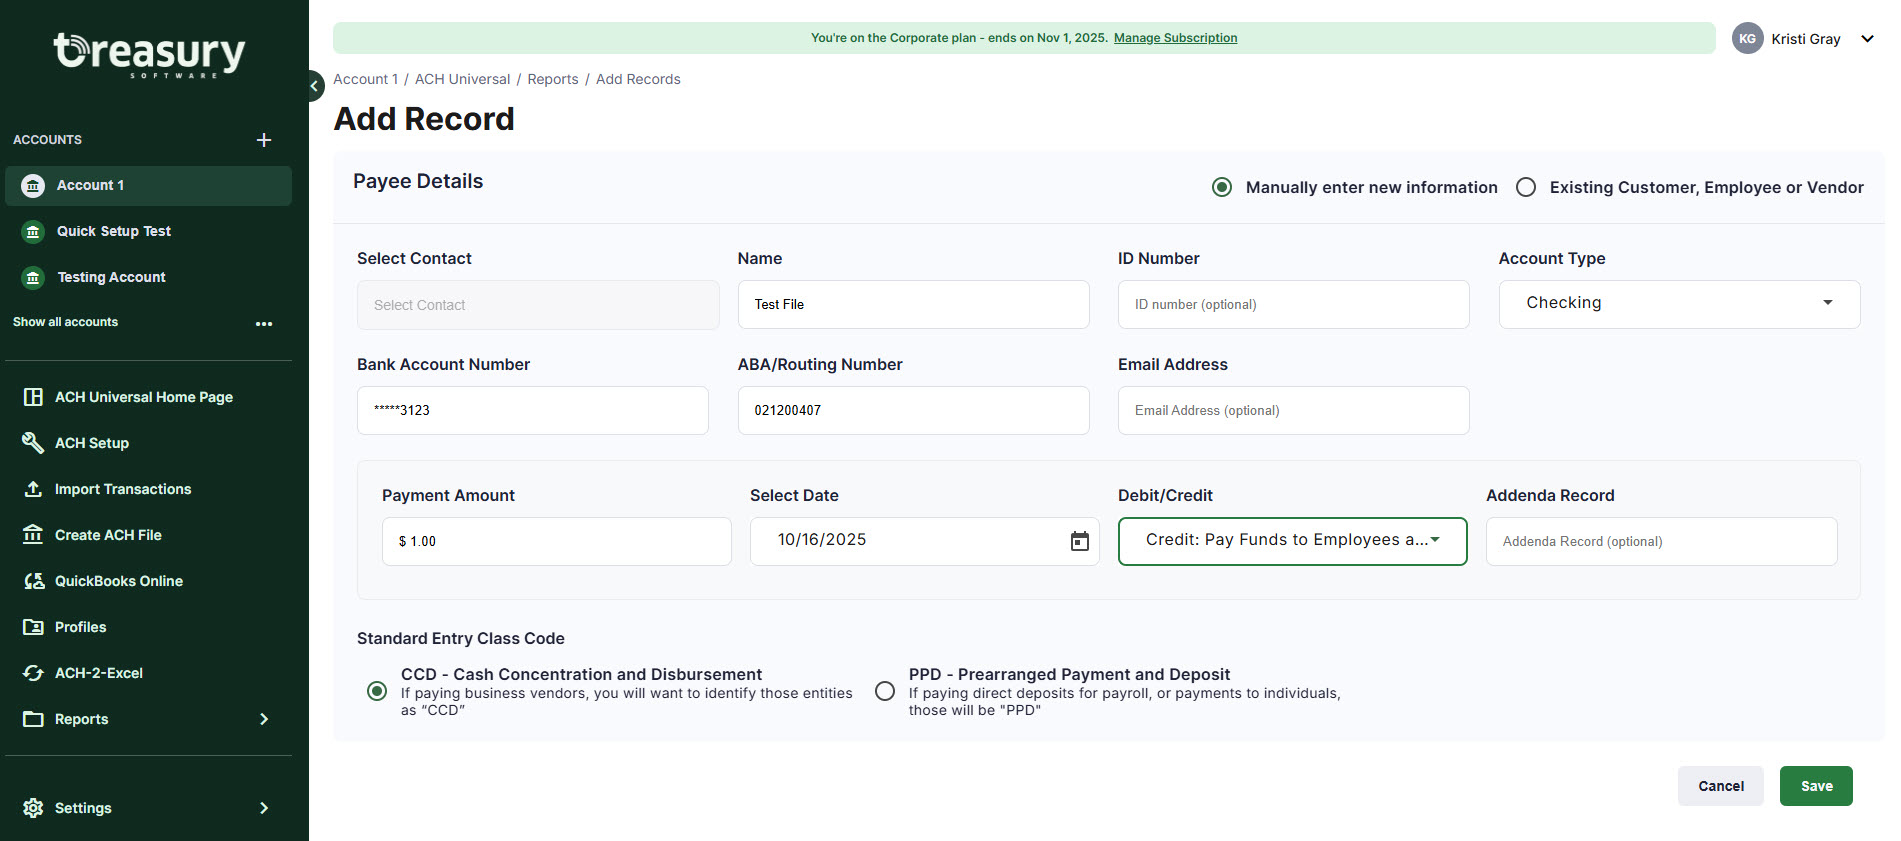This screenshot has width=1901, height=841.
Task: Click the Create ACH File bank icon
Action: tap(33, 535)
